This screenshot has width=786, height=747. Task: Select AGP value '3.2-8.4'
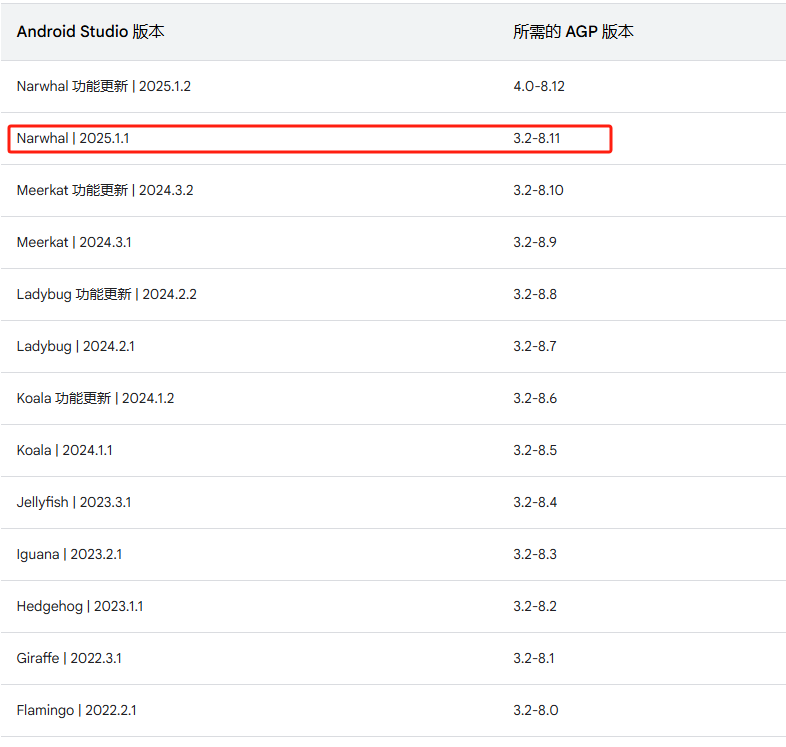[535, 502]
